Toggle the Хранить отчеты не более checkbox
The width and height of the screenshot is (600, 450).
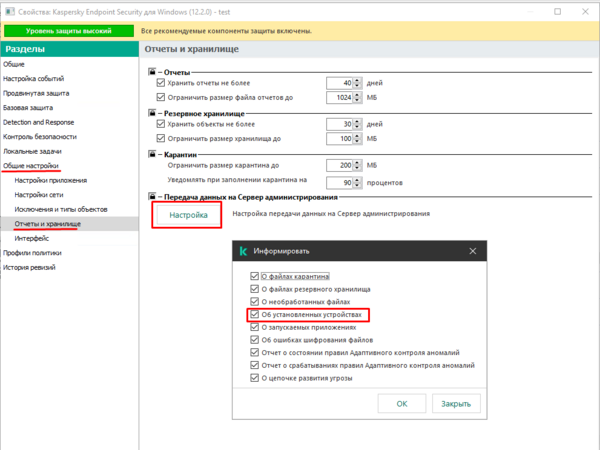[161, 83]
